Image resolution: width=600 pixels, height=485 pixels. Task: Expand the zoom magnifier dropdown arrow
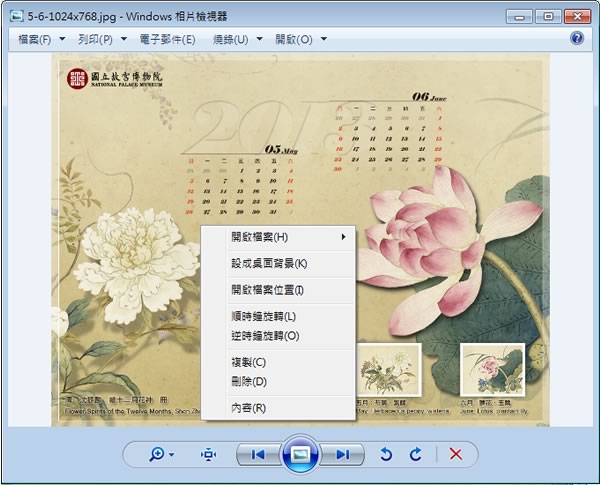coord(171,455)
